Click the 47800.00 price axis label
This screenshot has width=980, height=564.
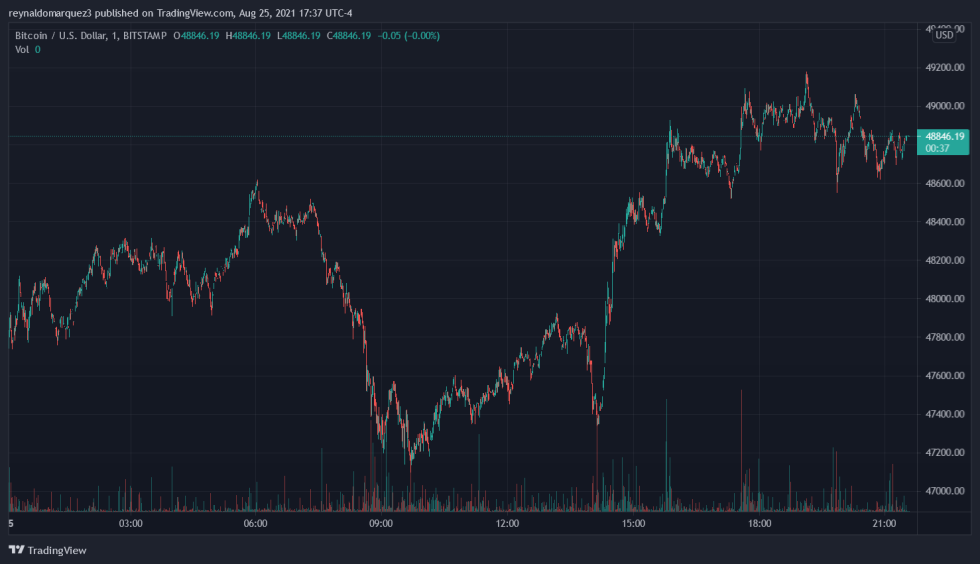tap(944, 337)
